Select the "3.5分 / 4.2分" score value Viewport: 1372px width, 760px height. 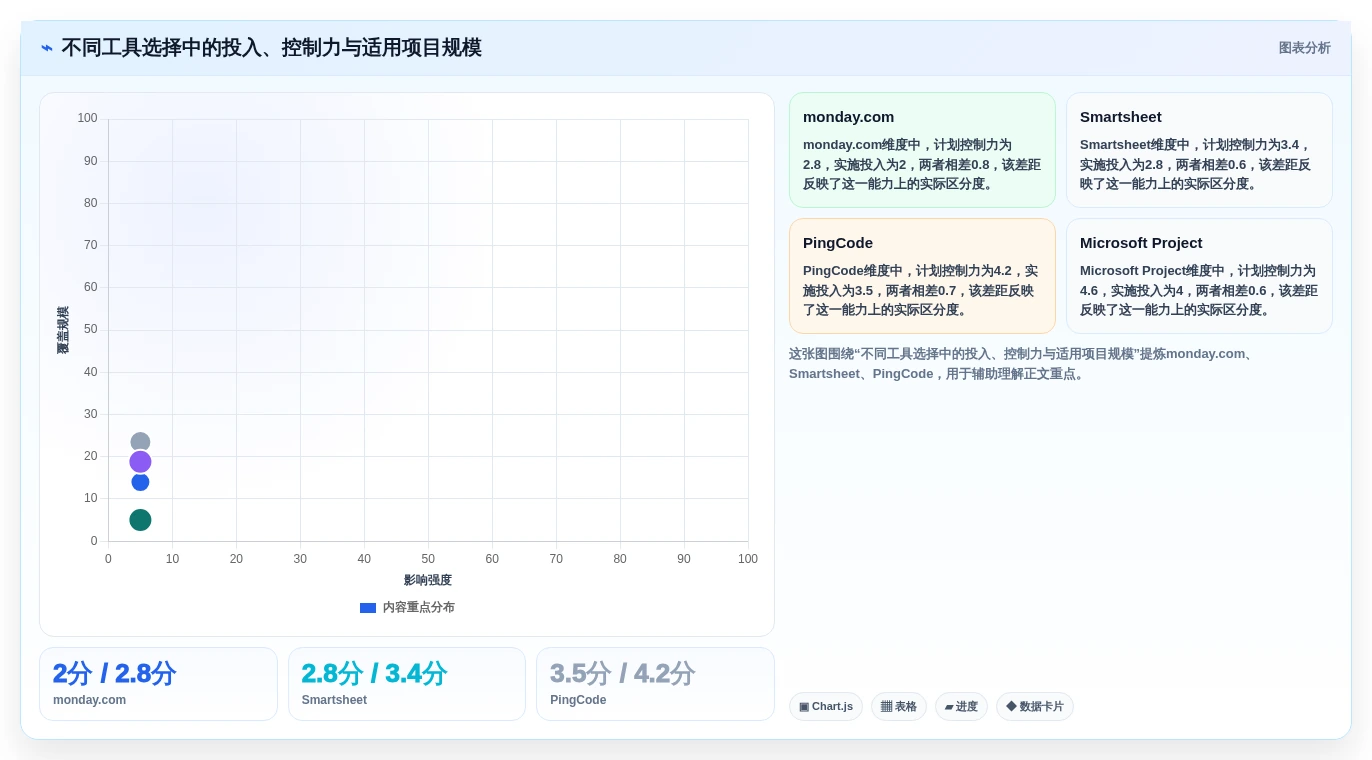[622, 673]
